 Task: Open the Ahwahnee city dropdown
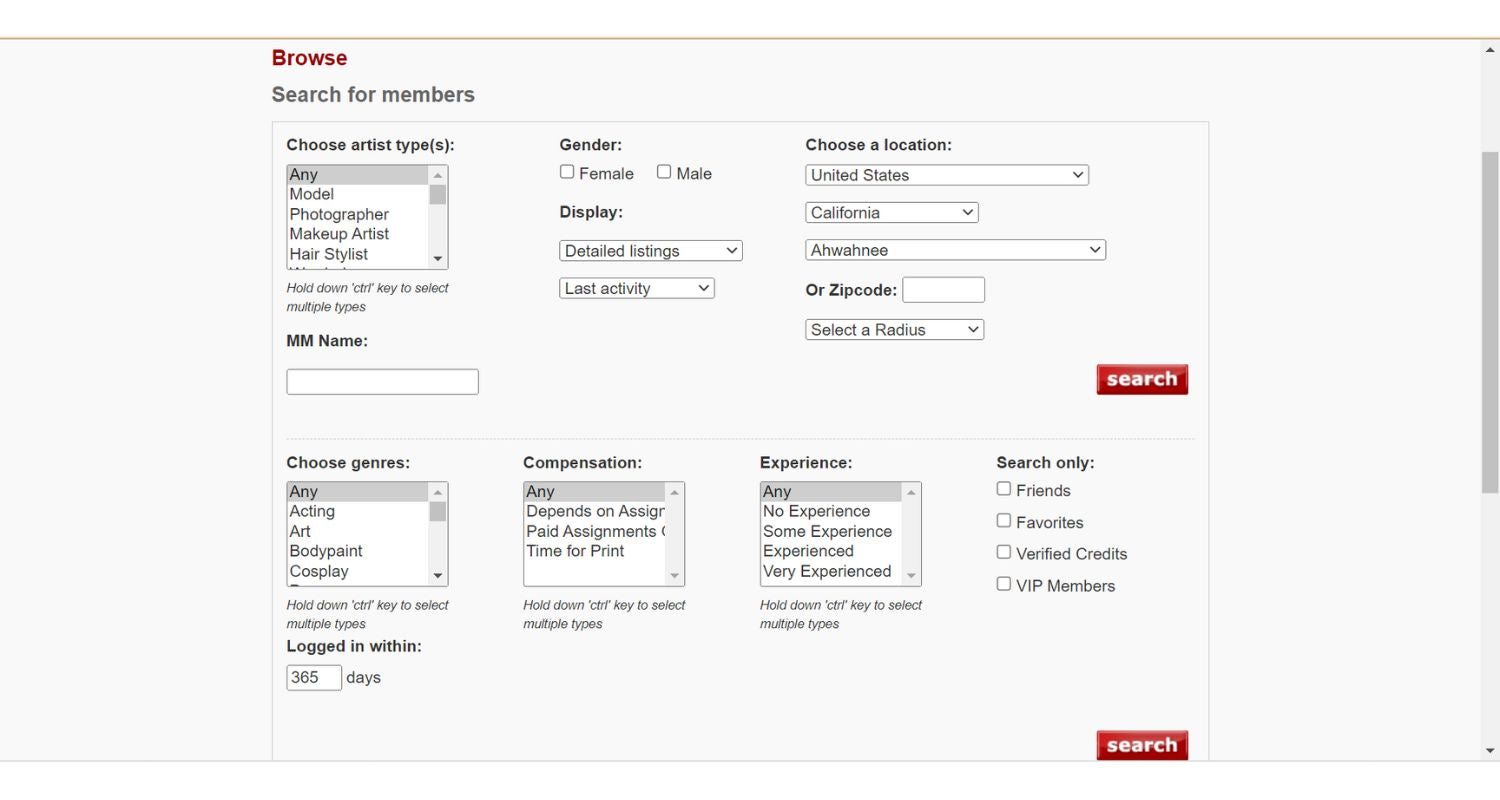click(955, 250)
